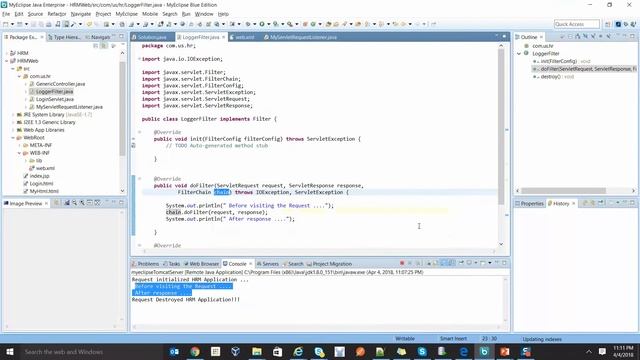Collapse the WEB-INF folder node
Image resolution: width=640 pixels, height=360 pixels.
tap(19, 153)
